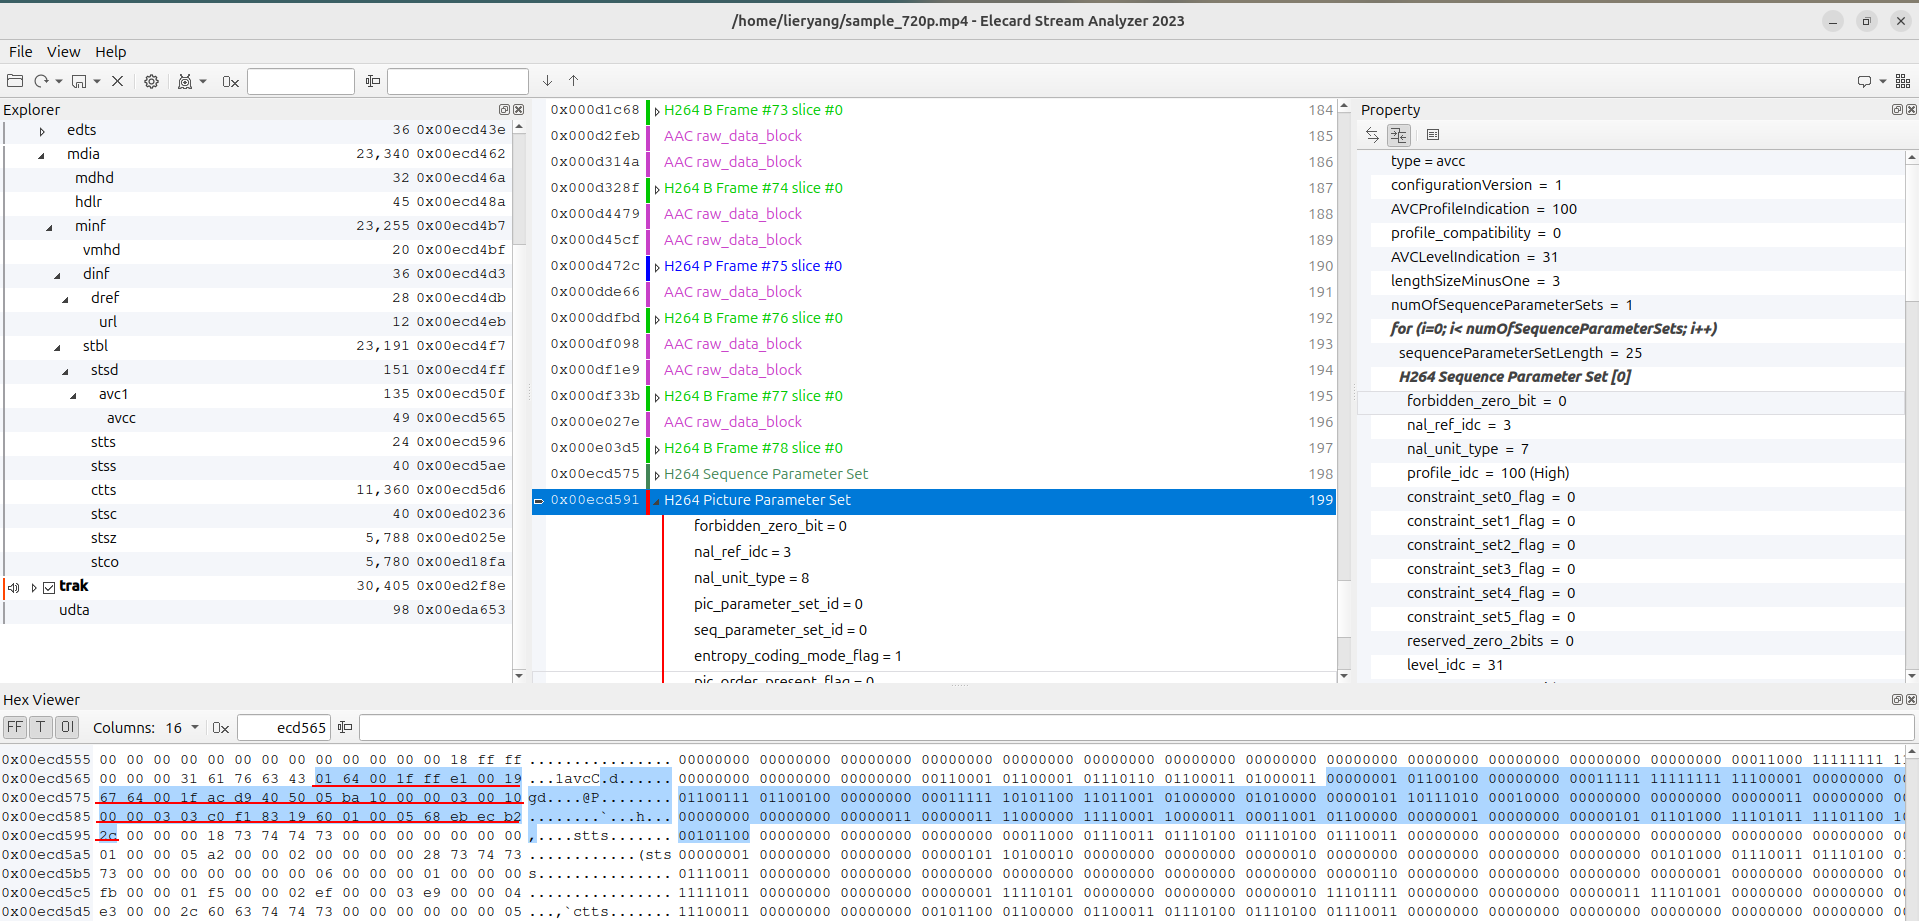Click the text search icon in main toolbar
This screenshot has height=921, width=1919.
(x=373, y=81)
